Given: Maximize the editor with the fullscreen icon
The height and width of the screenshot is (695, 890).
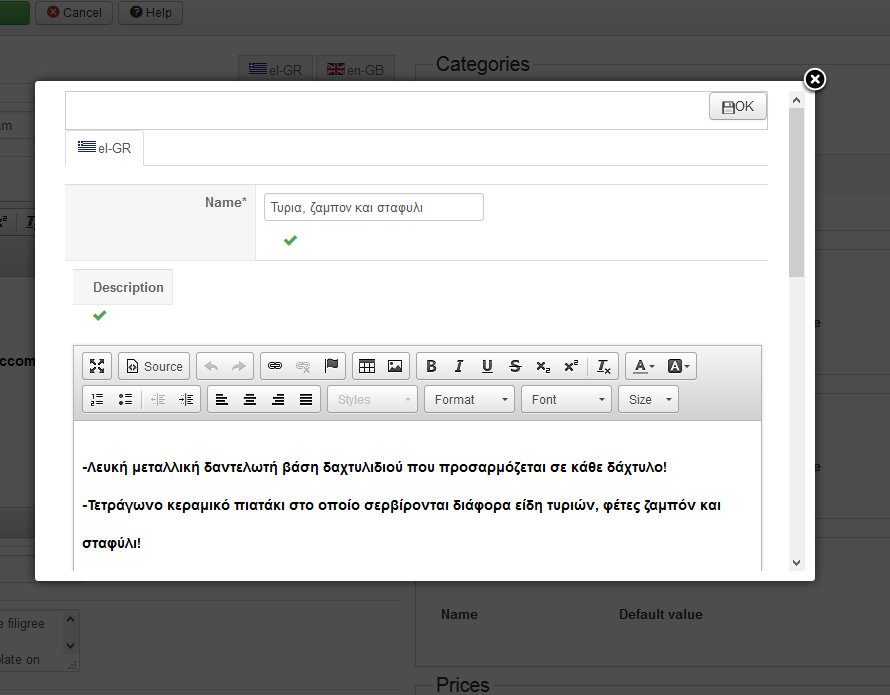Looking at the screenshot, I should click(97, 366).
